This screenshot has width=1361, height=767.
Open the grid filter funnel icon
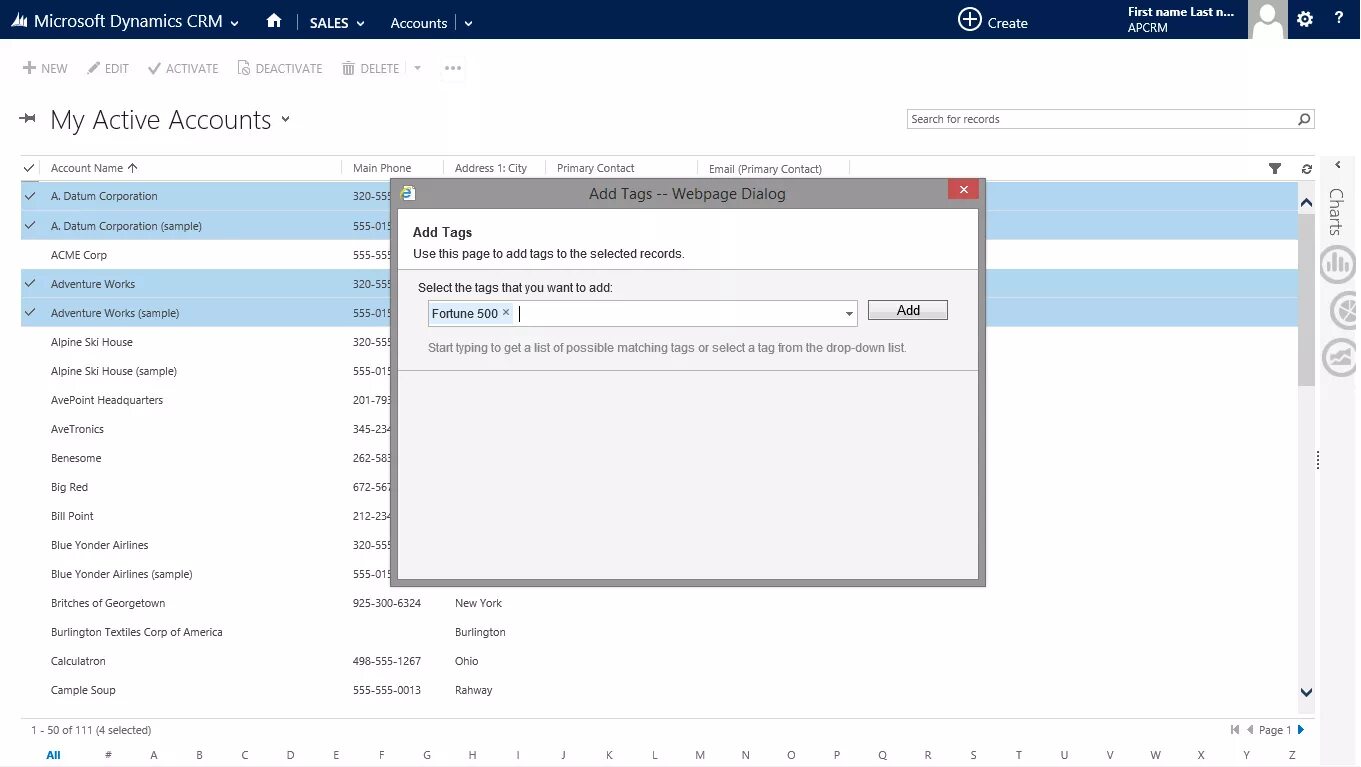tap(1275, 169)
